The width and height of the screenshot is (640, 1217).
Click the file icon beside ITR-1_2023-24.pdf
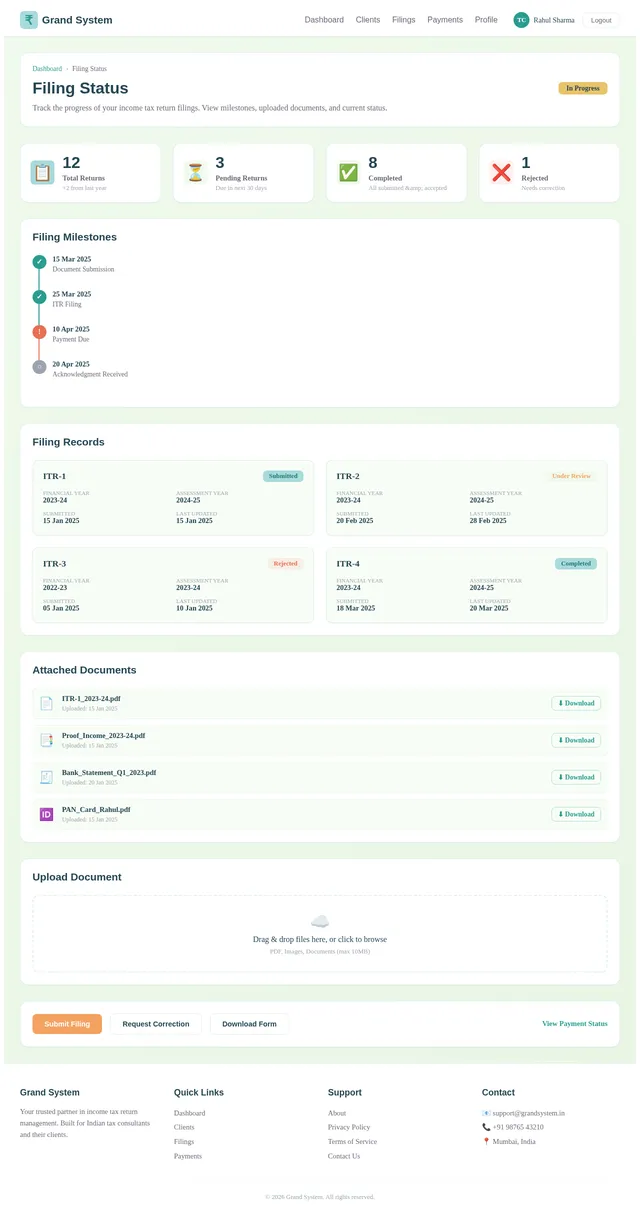[46, 703]
